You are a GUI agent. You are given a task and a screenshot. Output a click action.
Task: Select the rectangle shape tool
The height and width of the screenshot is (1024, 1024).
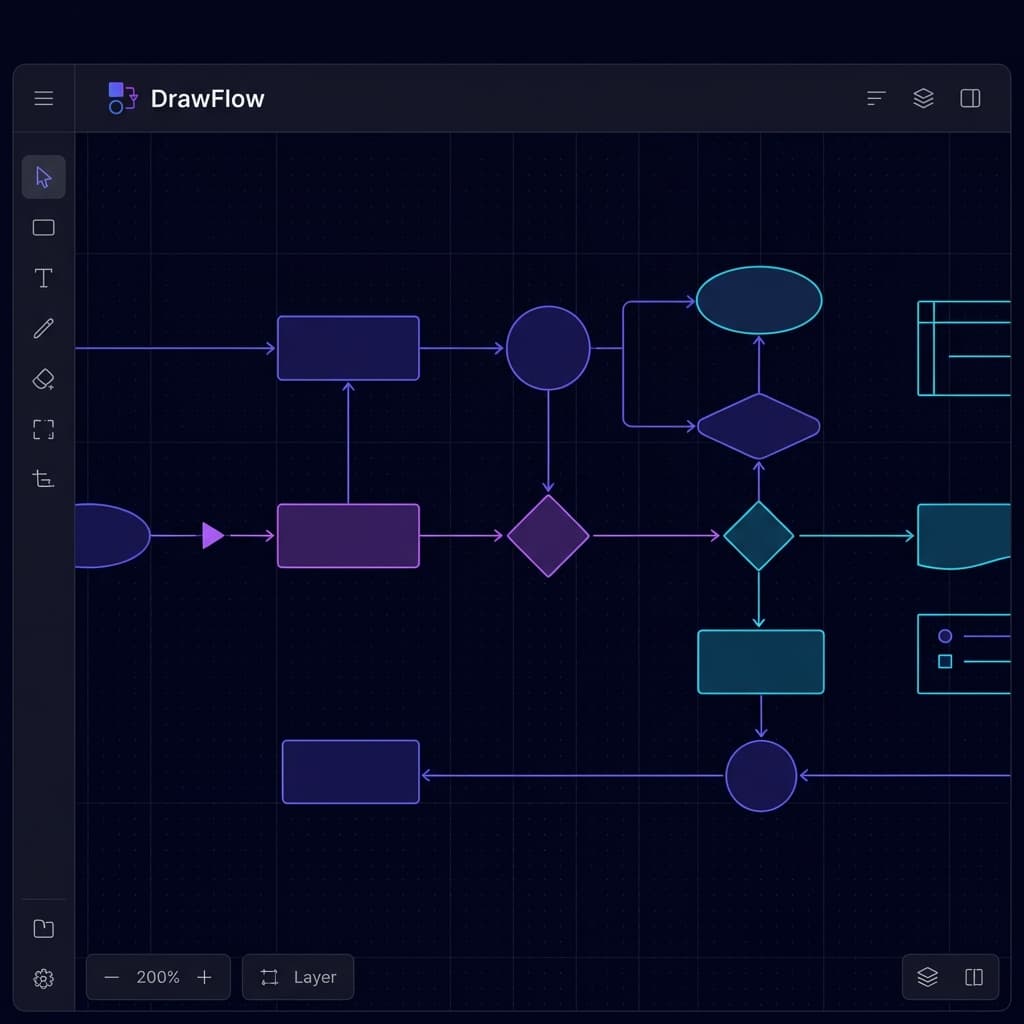click(43, 227)
